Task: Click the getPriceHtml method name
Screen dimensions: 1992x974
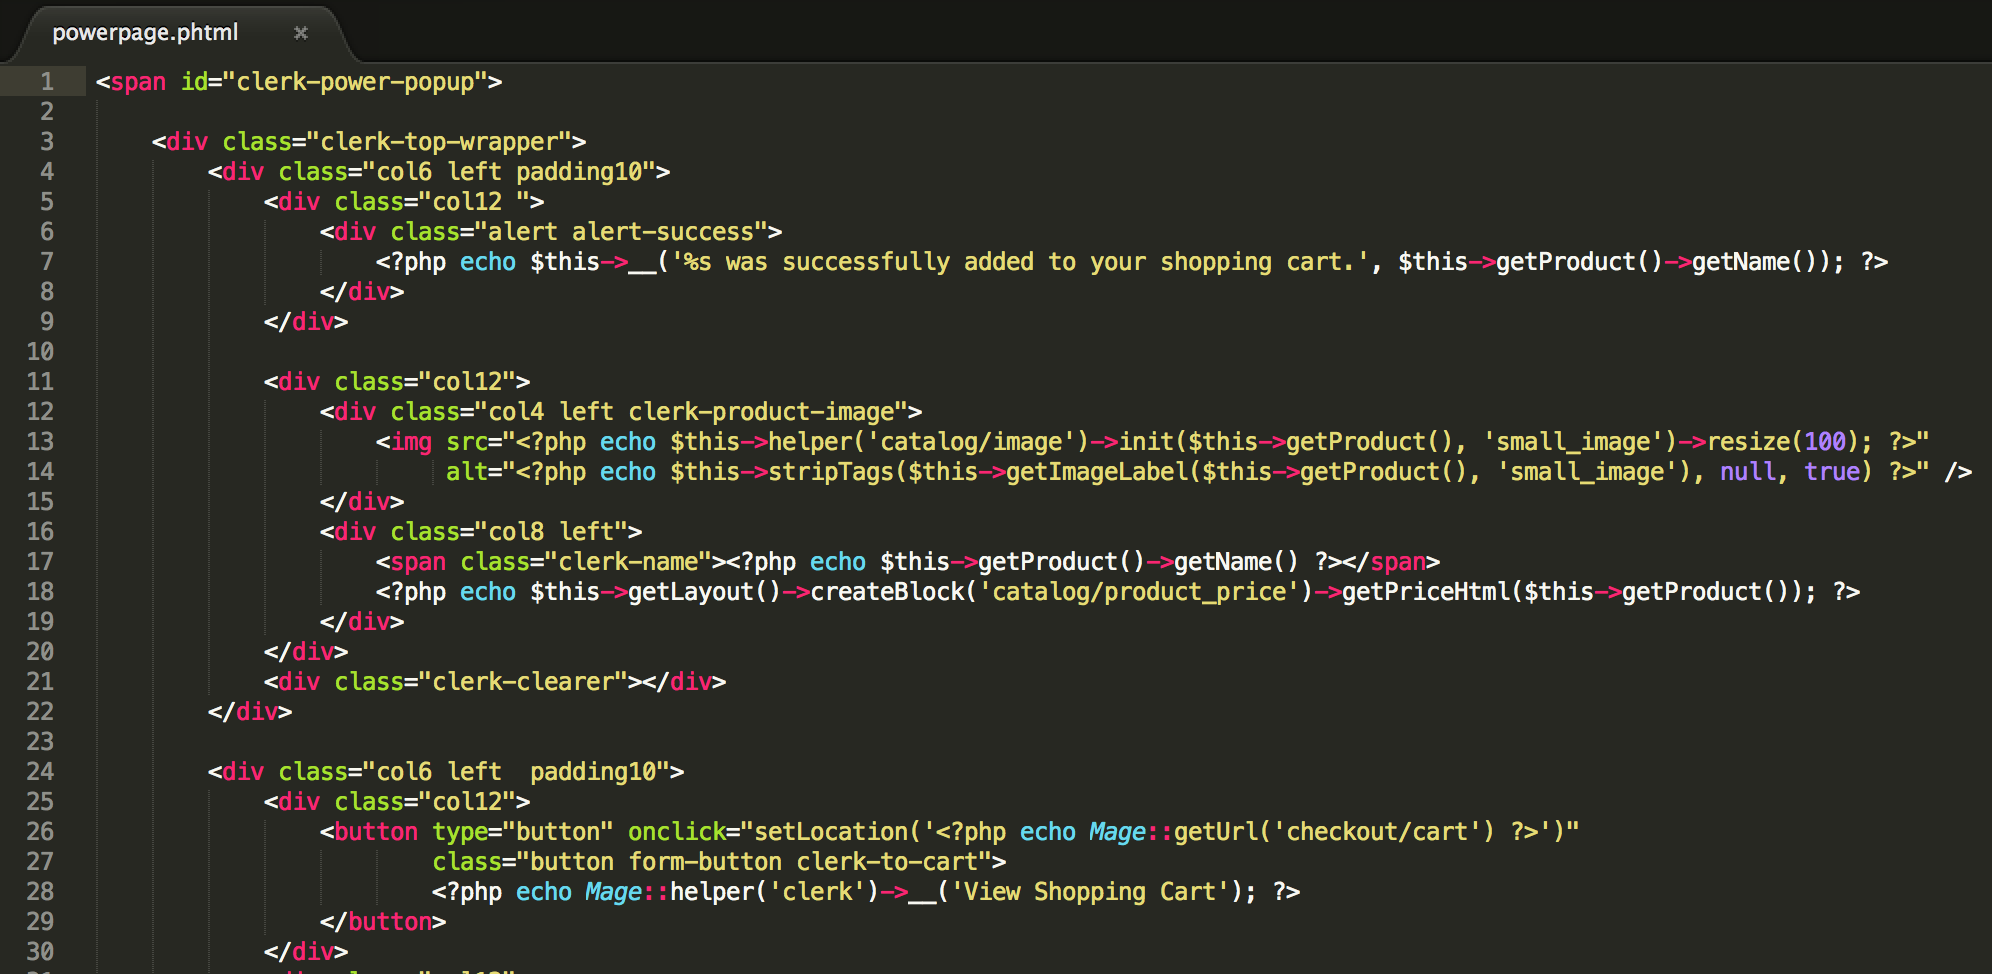Action: click(x=1426, y=592)
